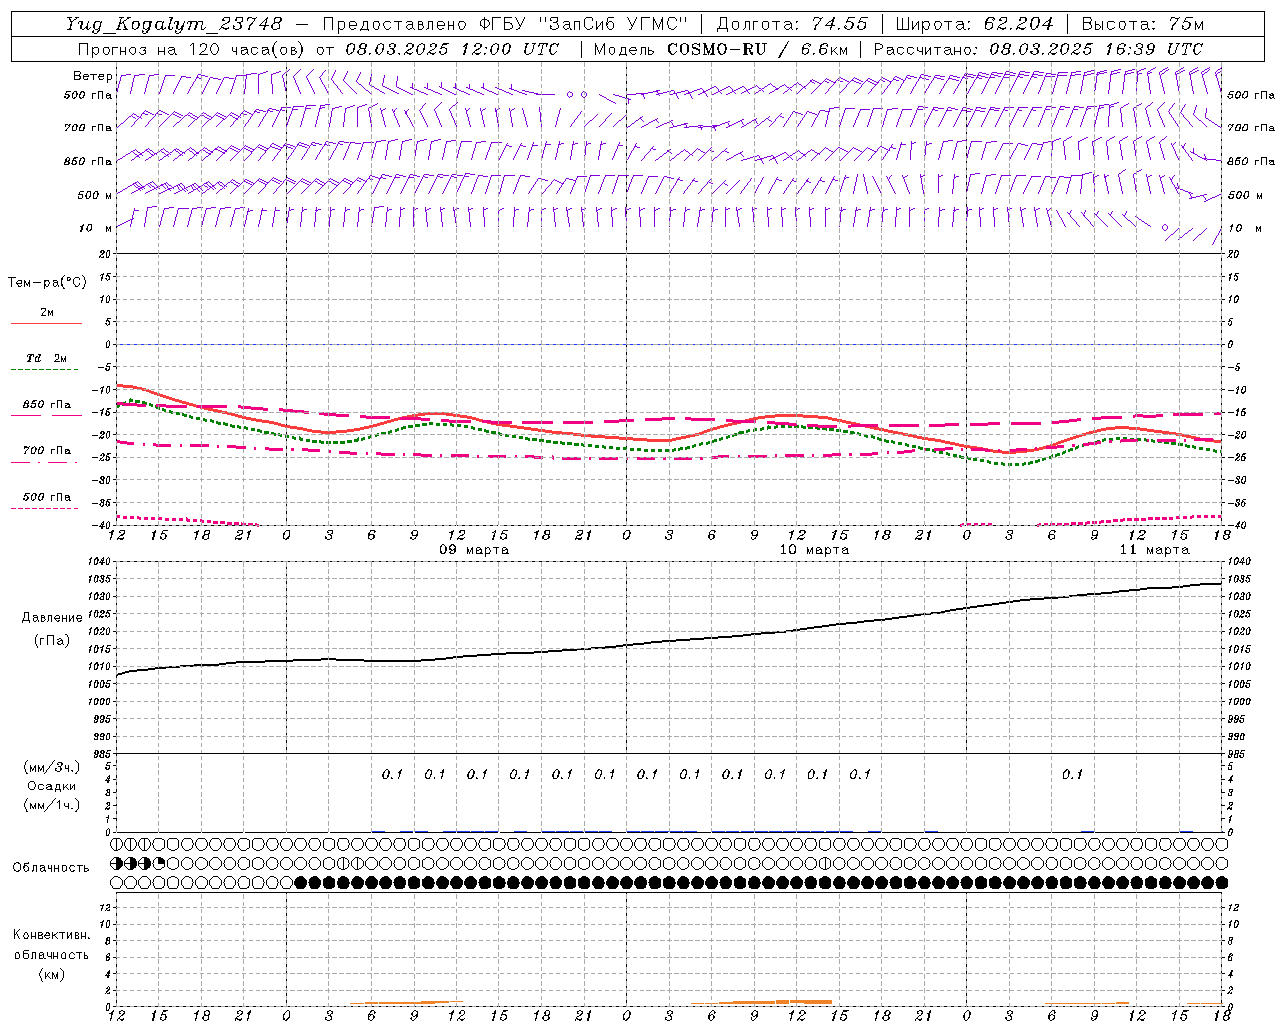Click the (гПа) unit label under Давление
The height and width of the screenshot is (1024, 1280).
click(x=52, y=641)
